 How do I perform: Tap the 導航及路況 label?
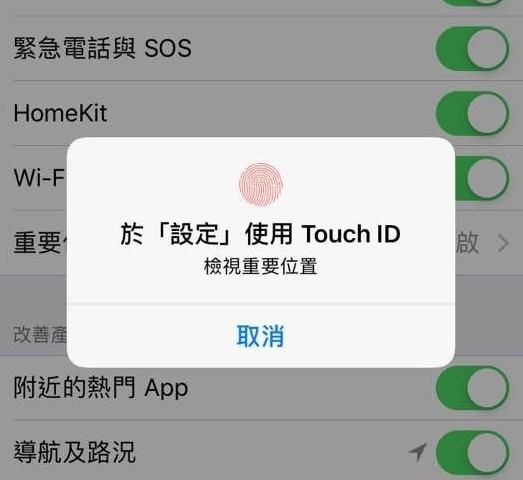pos(74,452)
